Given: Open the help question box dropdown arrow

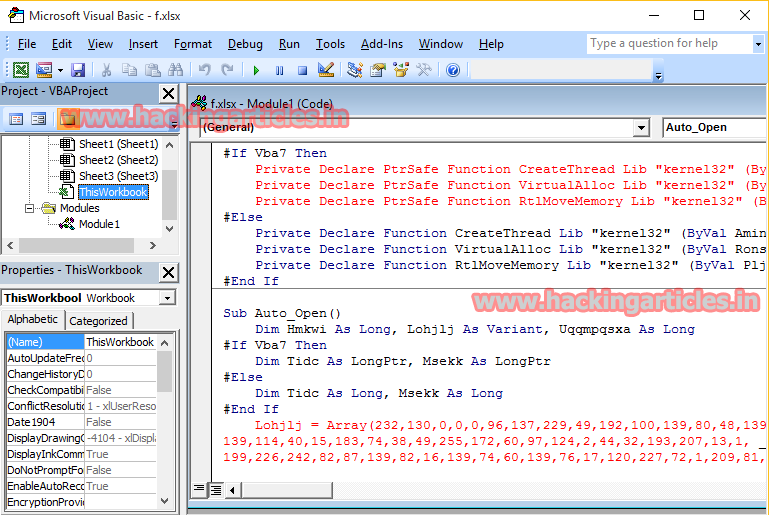Looking at the screenshot, I should click(x=758, y=44).
